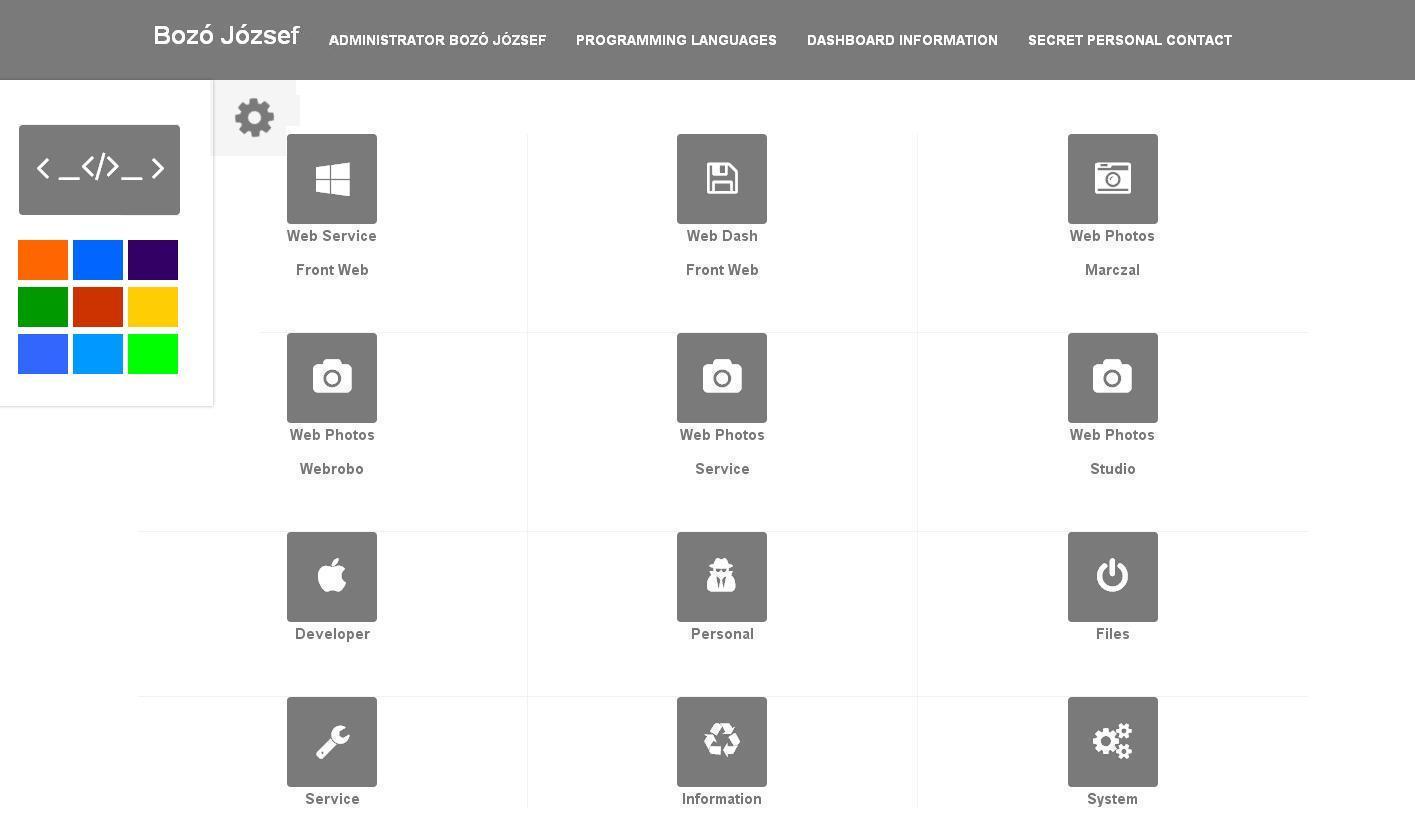The width and height of the screenshot is (1415, 815).
Task: Click the Marczal caption text
Action: (x=1112, y=270)
